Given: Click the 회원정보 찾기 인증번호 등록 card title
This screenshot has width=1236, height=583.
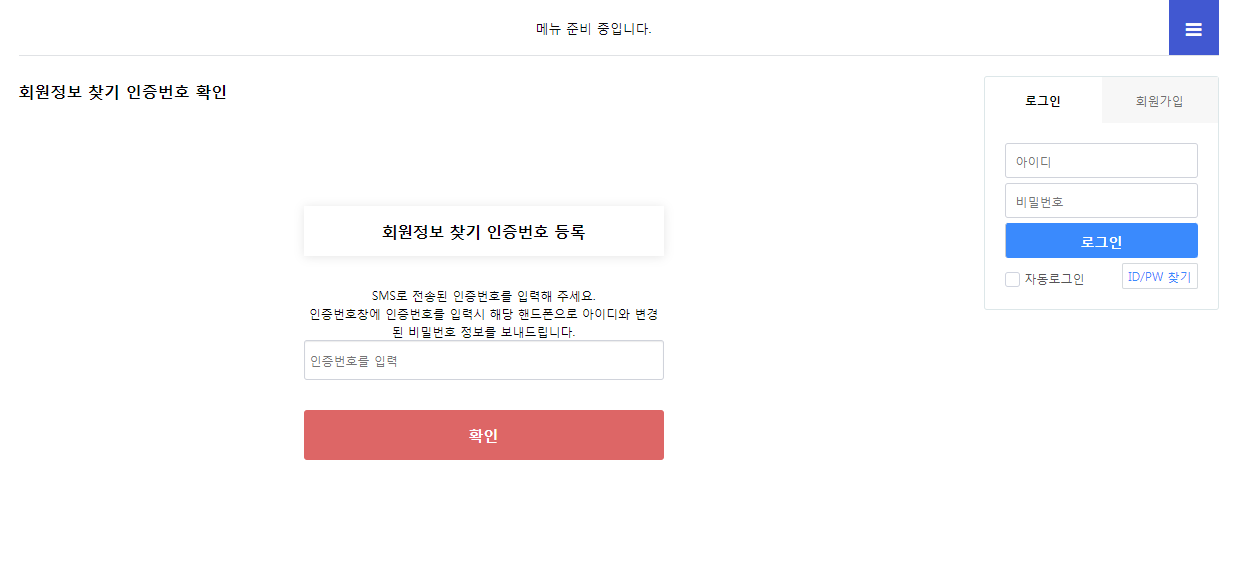Looking at the screenshot, I should pyautogui.click(x=483, y=232).
